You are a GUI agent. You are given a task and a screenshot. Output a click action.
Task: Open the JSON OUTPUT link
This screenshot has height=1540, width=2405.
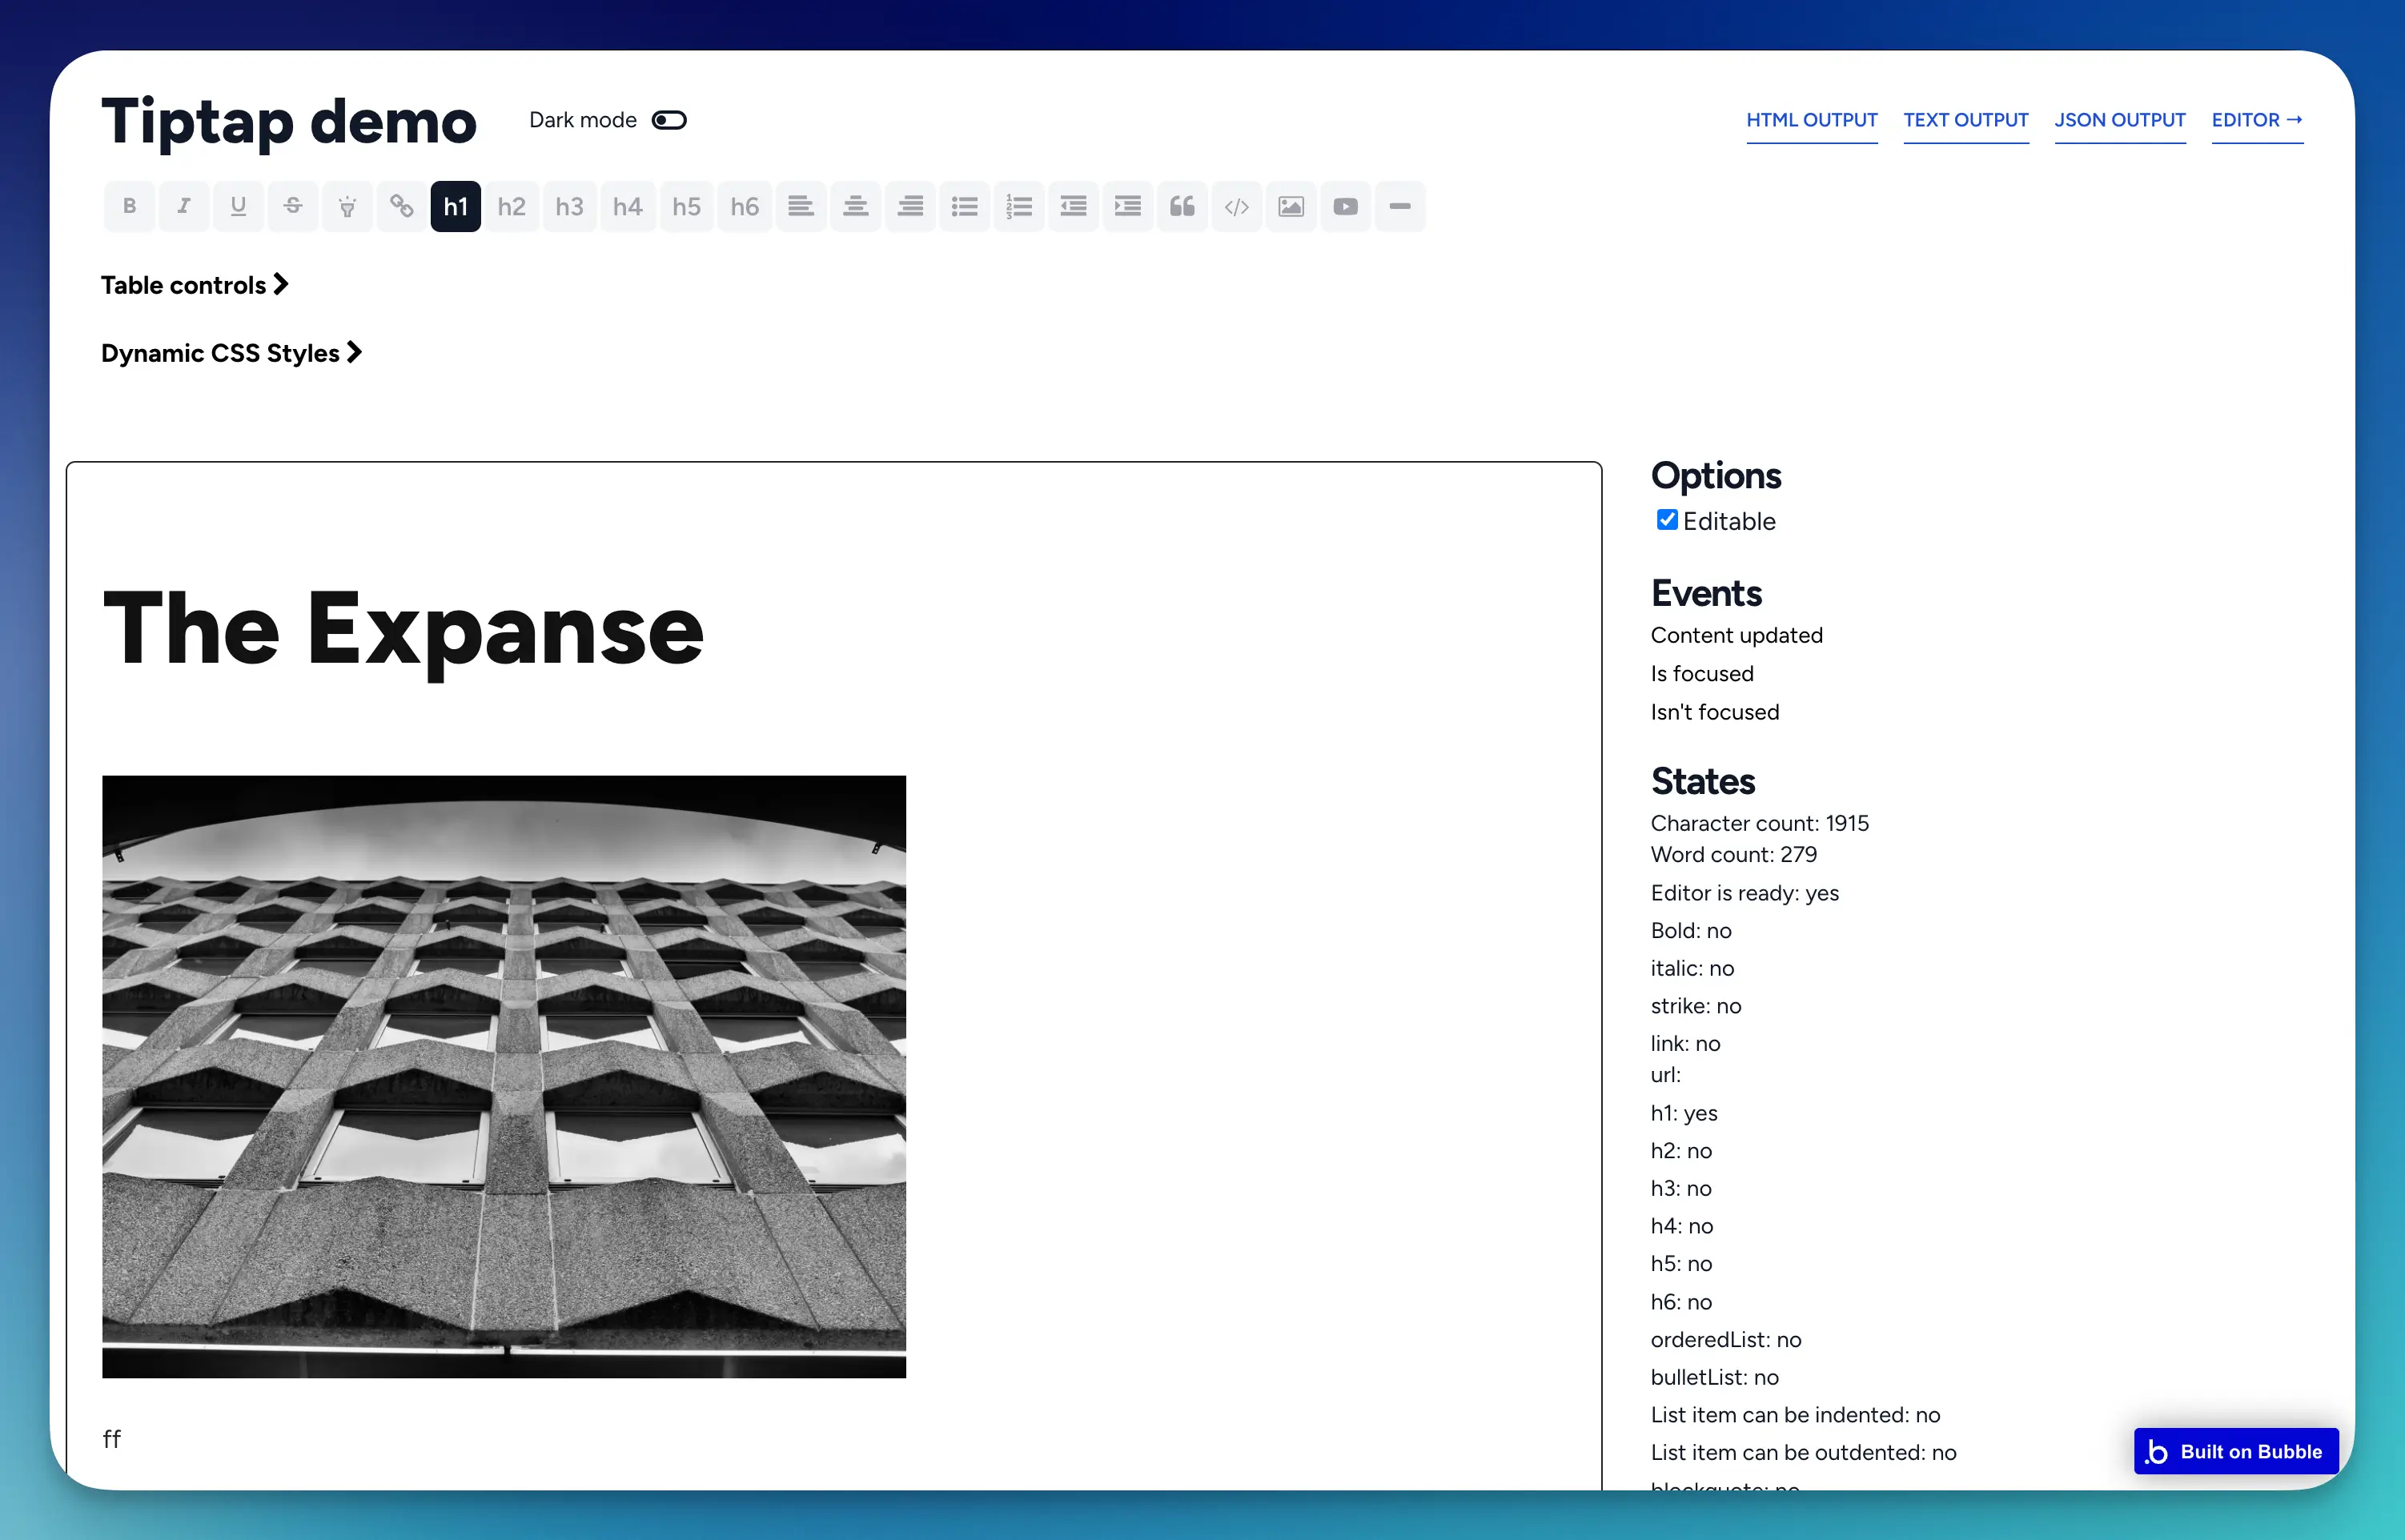(2120, 120)
